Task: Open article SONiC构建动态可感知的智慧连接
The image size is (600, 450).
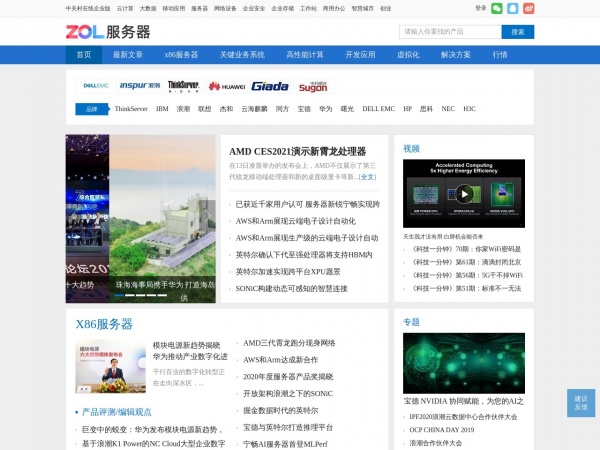Action: tap(292, 289)
